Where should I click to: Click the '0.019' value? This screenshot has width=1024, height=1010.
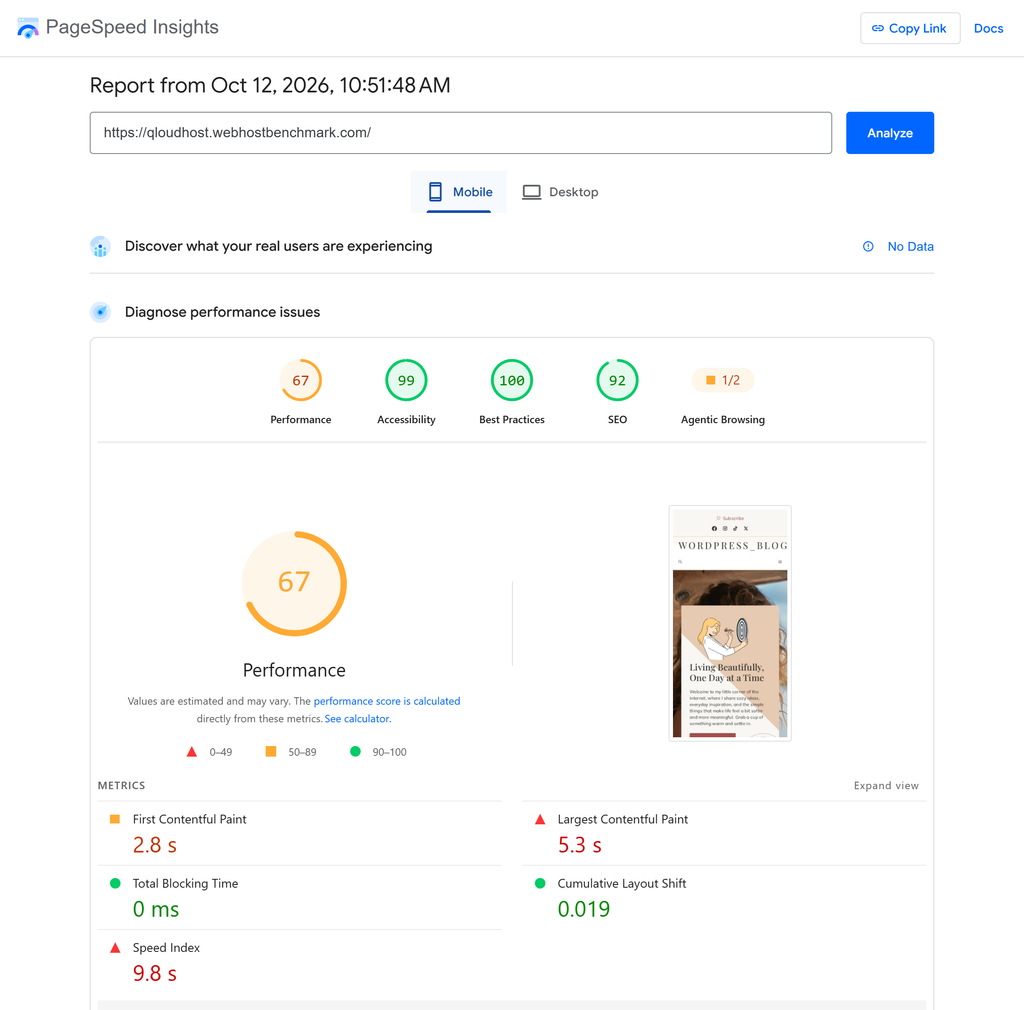point(583,909)
